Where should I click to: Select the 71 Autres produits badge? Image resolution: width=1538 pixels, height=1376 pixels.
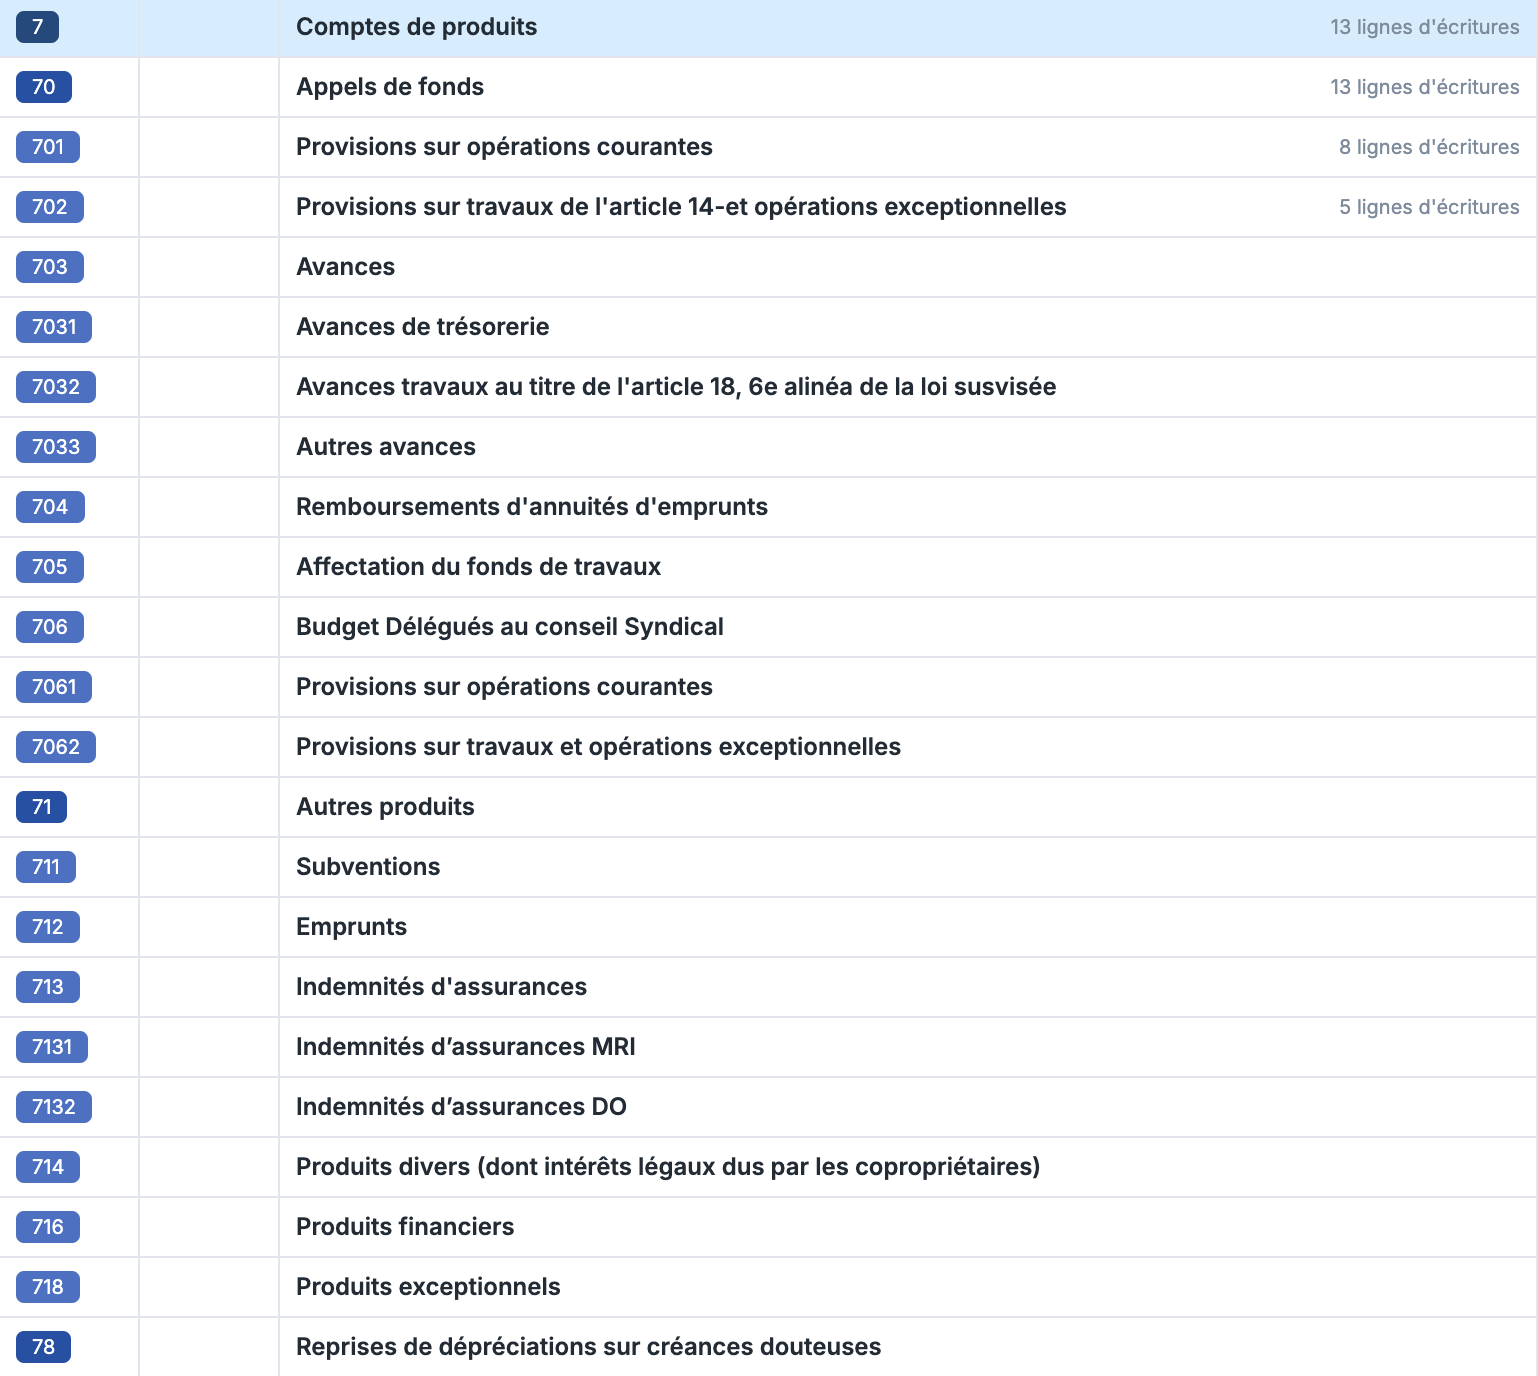tap(41, 807)
